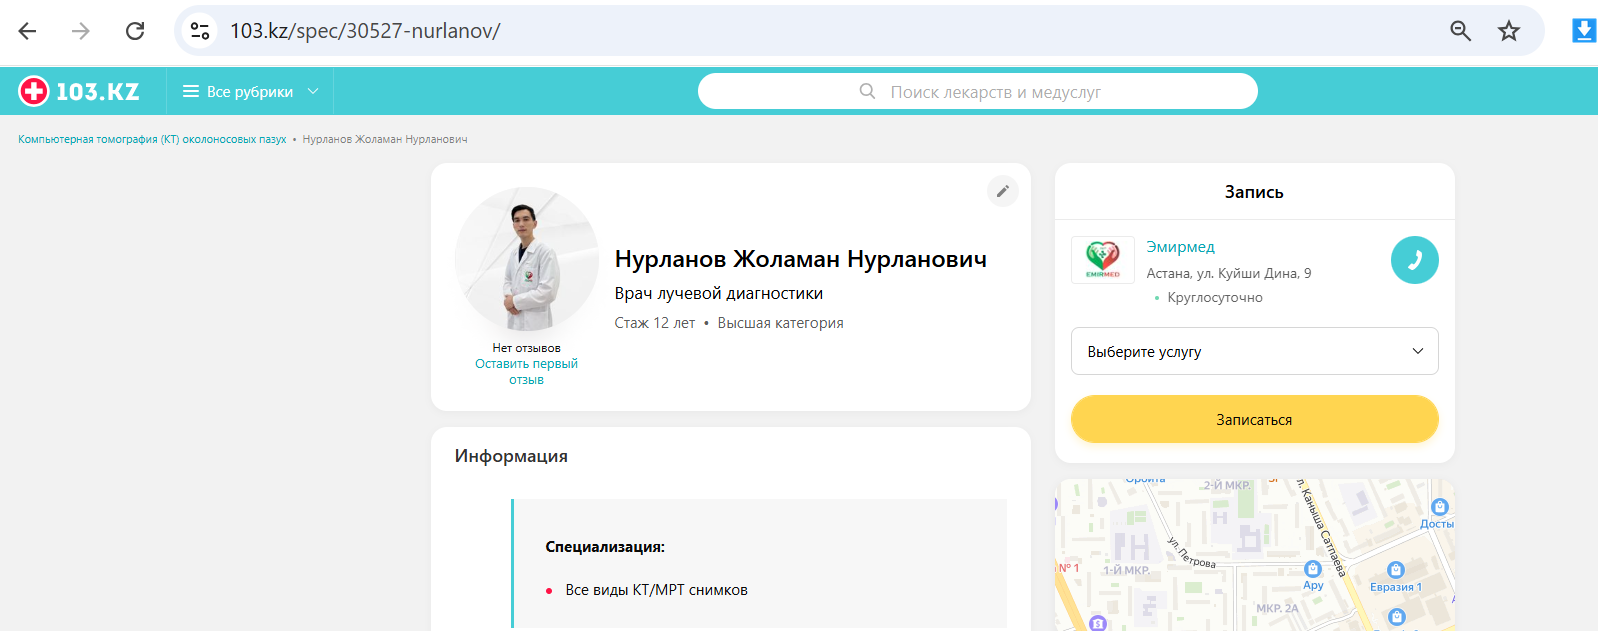This screenshot has height=631, width=1598.
Task: Click the address Астана, ул. Куйши Дина, 9
Action: pos(1228,273)
